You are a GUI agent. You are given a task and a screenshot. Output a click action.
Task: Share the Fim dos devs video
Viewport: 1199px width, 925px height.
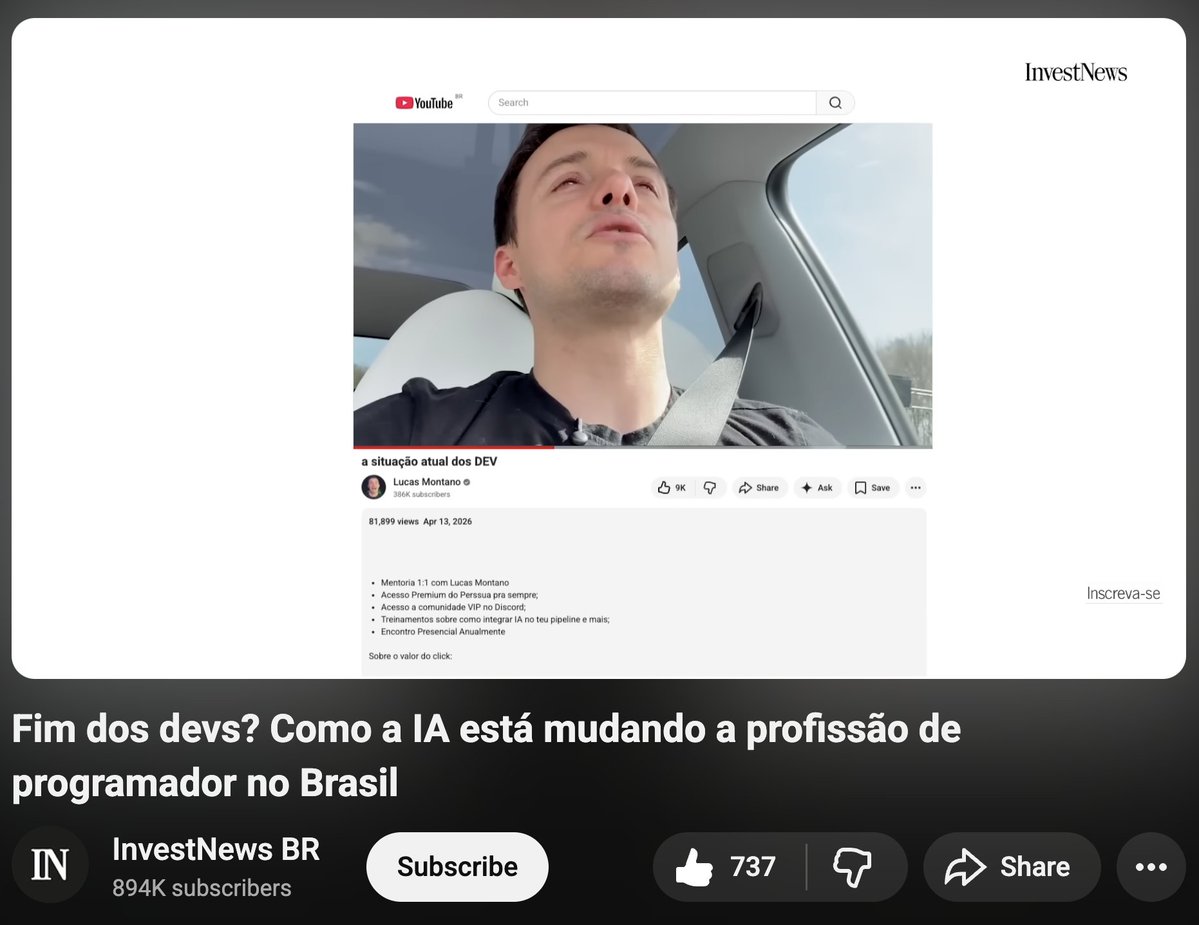tap(1011, 867)
